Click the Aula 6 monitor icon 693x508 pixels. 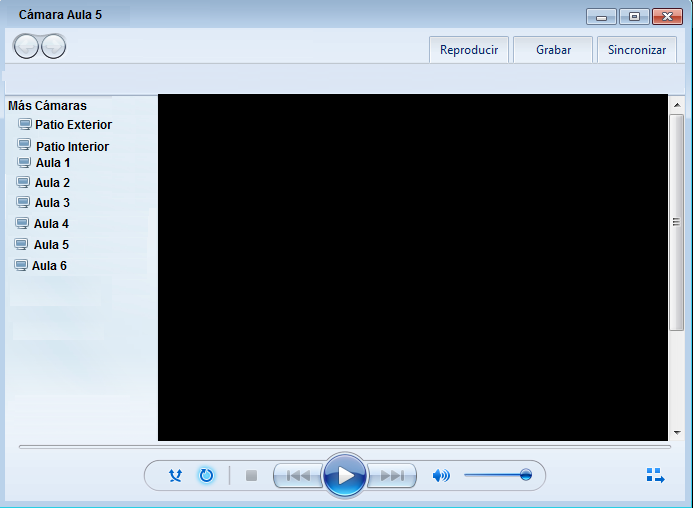pos(21,265)
